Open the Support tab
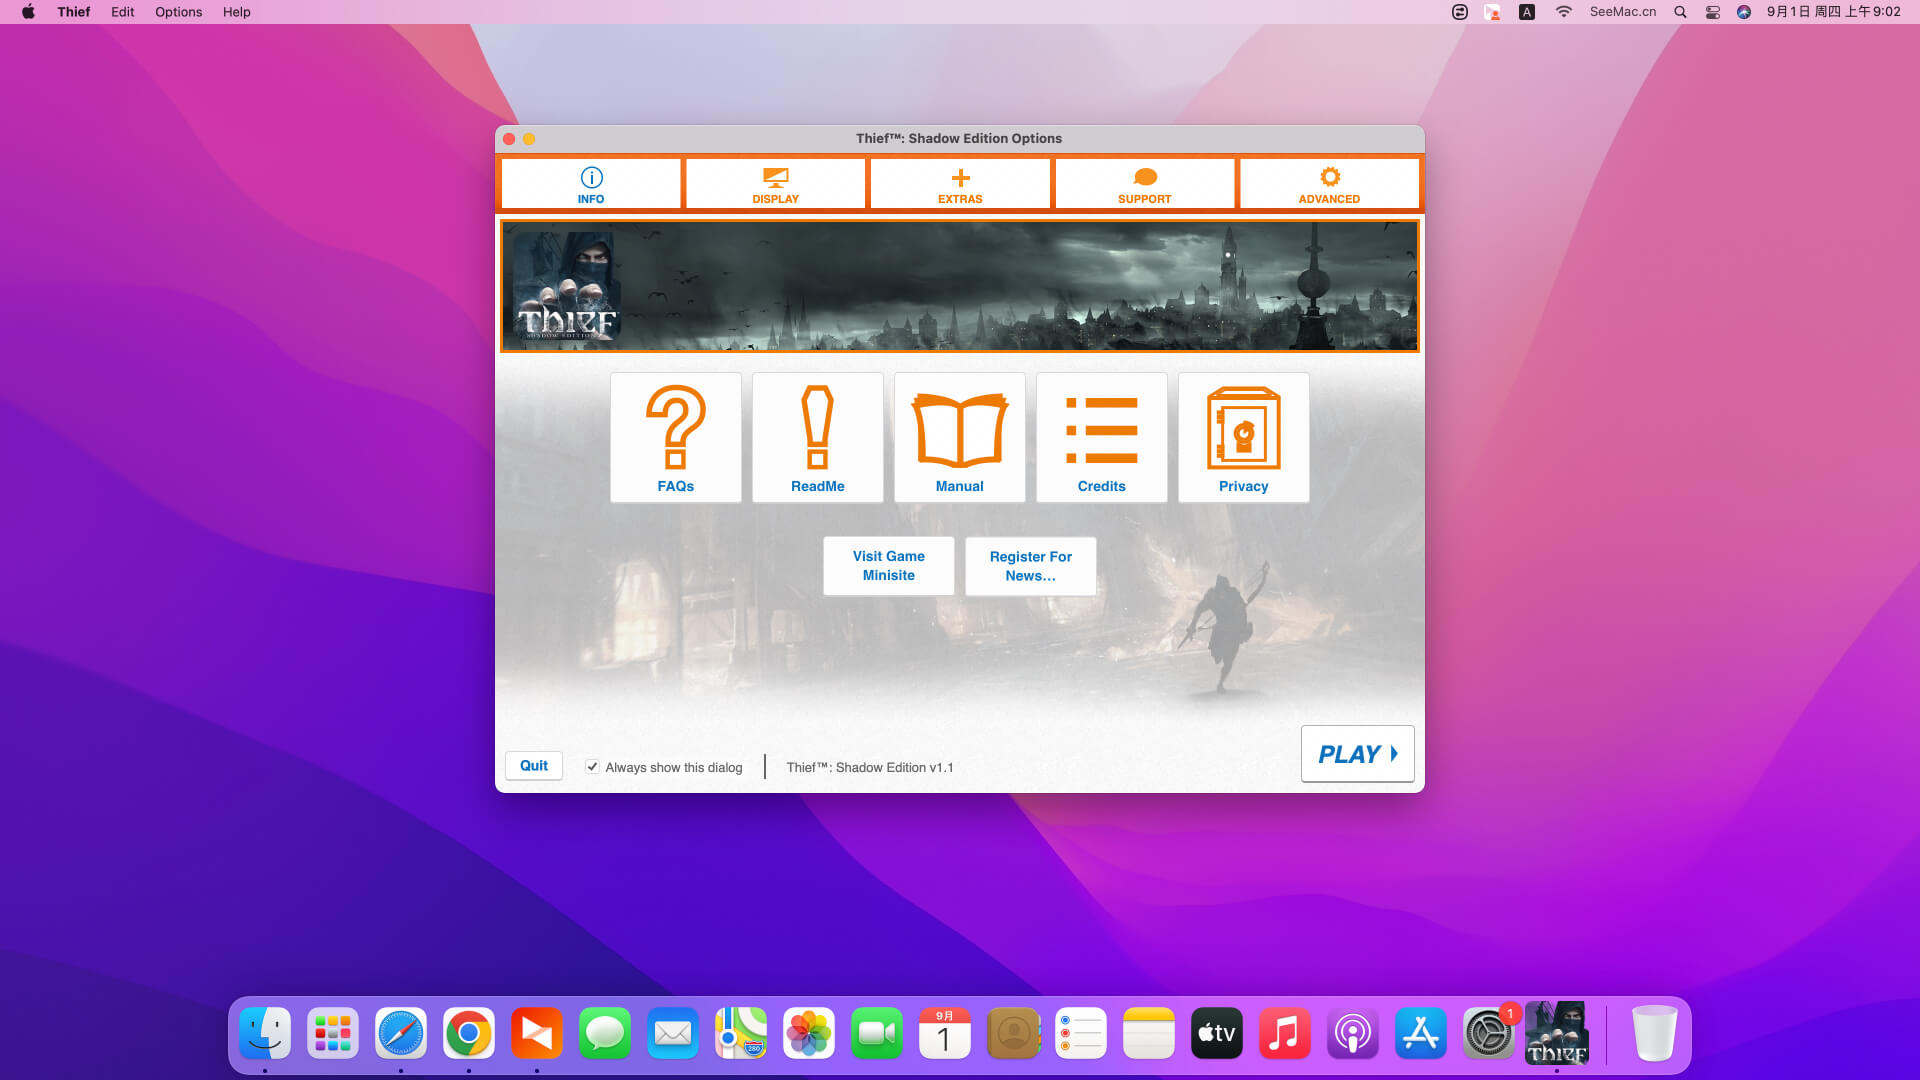Image resolution: width=1920 pixels, height=1080 pixels. click(x=1144, y=184)
